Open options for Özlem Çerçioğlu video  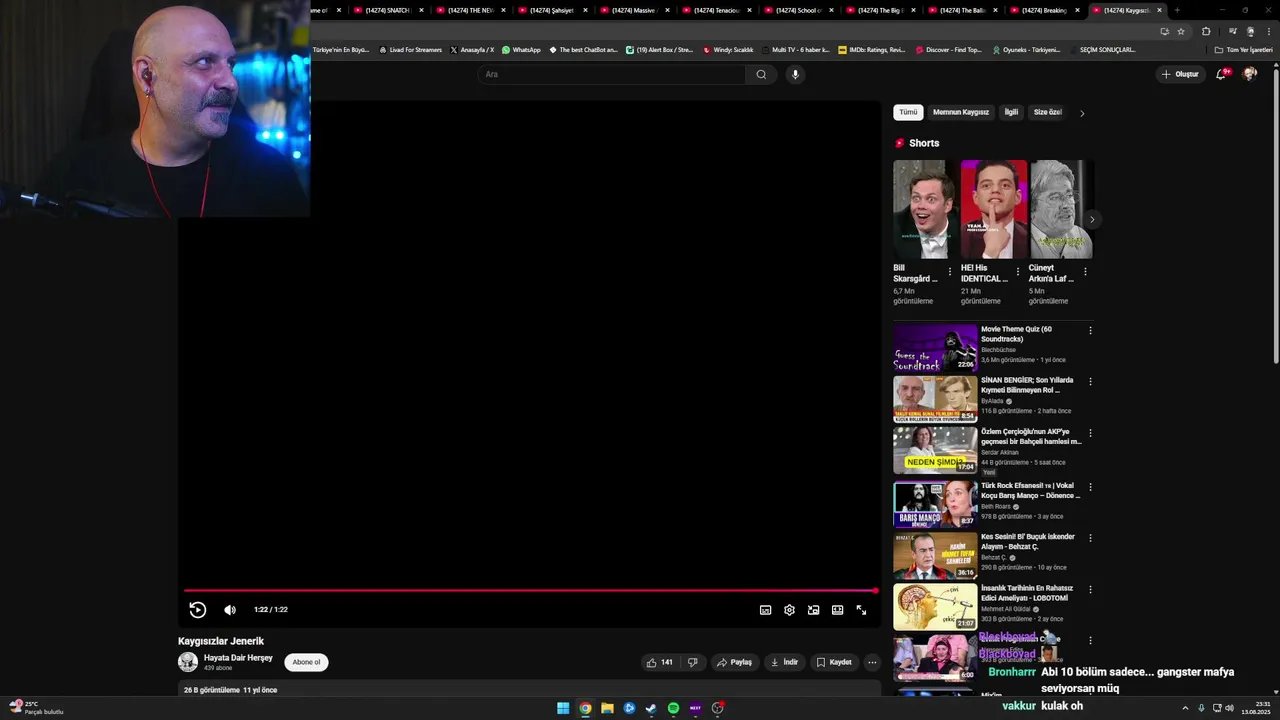pyautogui.click(x=1090, y=433)
